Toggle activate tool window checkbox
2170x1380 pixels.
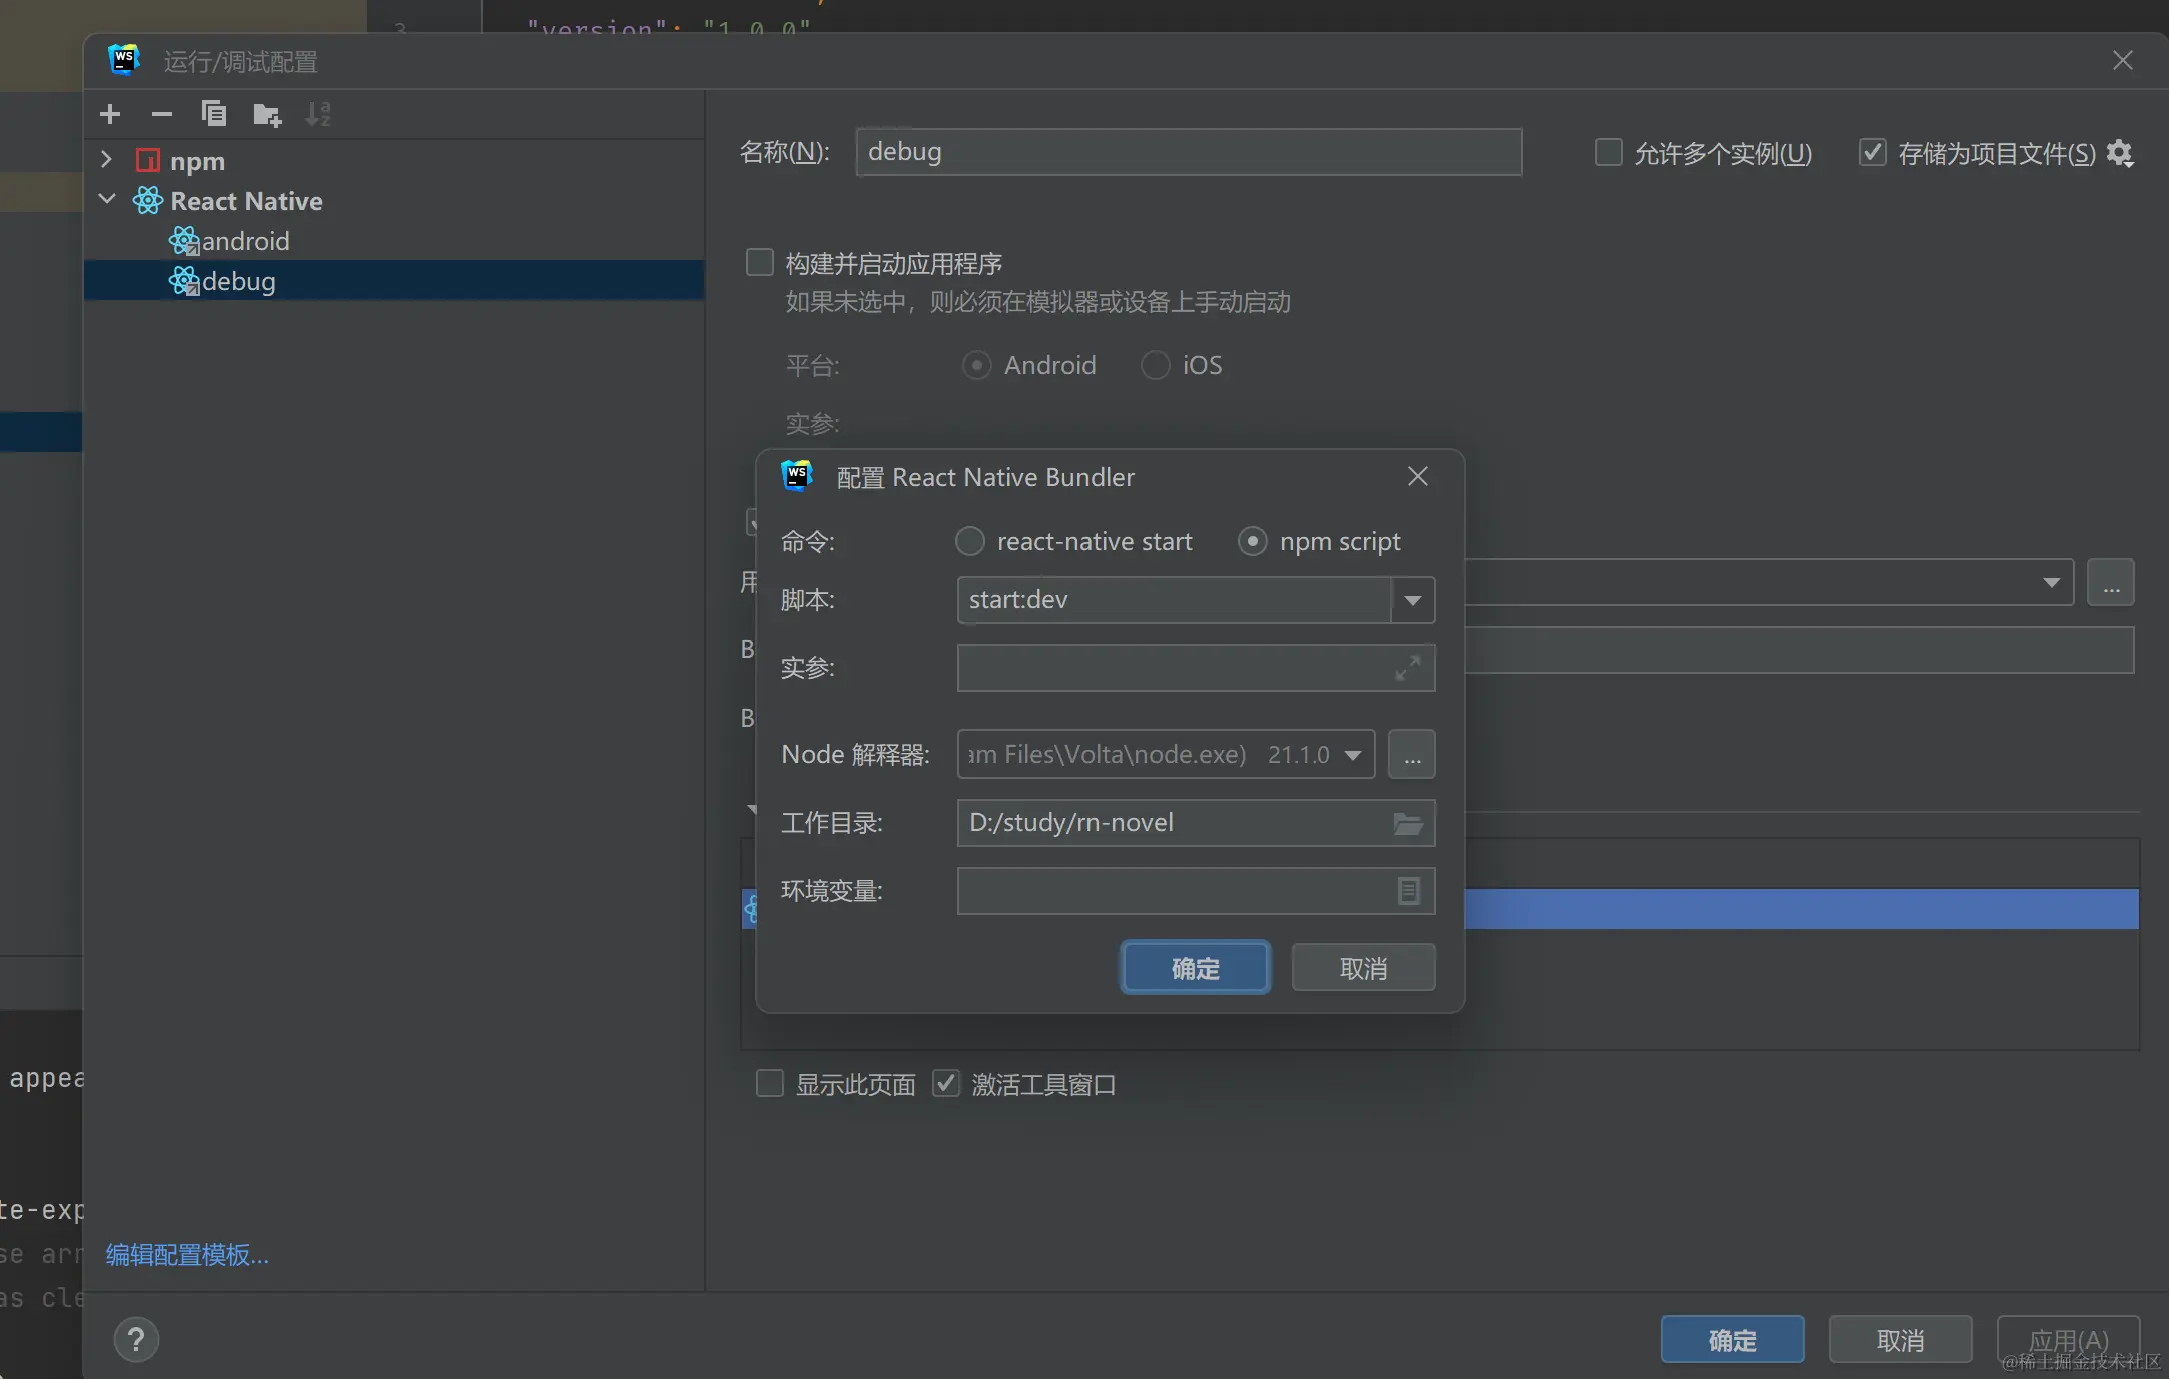[945, 1084]
